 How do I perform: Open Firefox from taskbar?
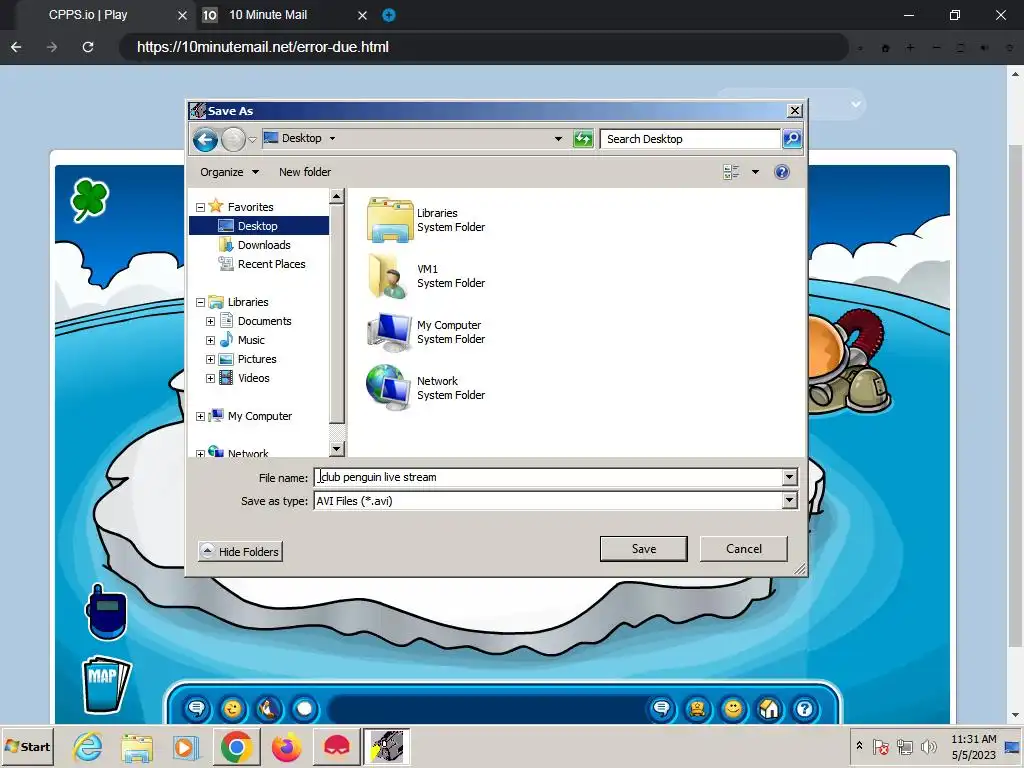(x=287, y=747)
